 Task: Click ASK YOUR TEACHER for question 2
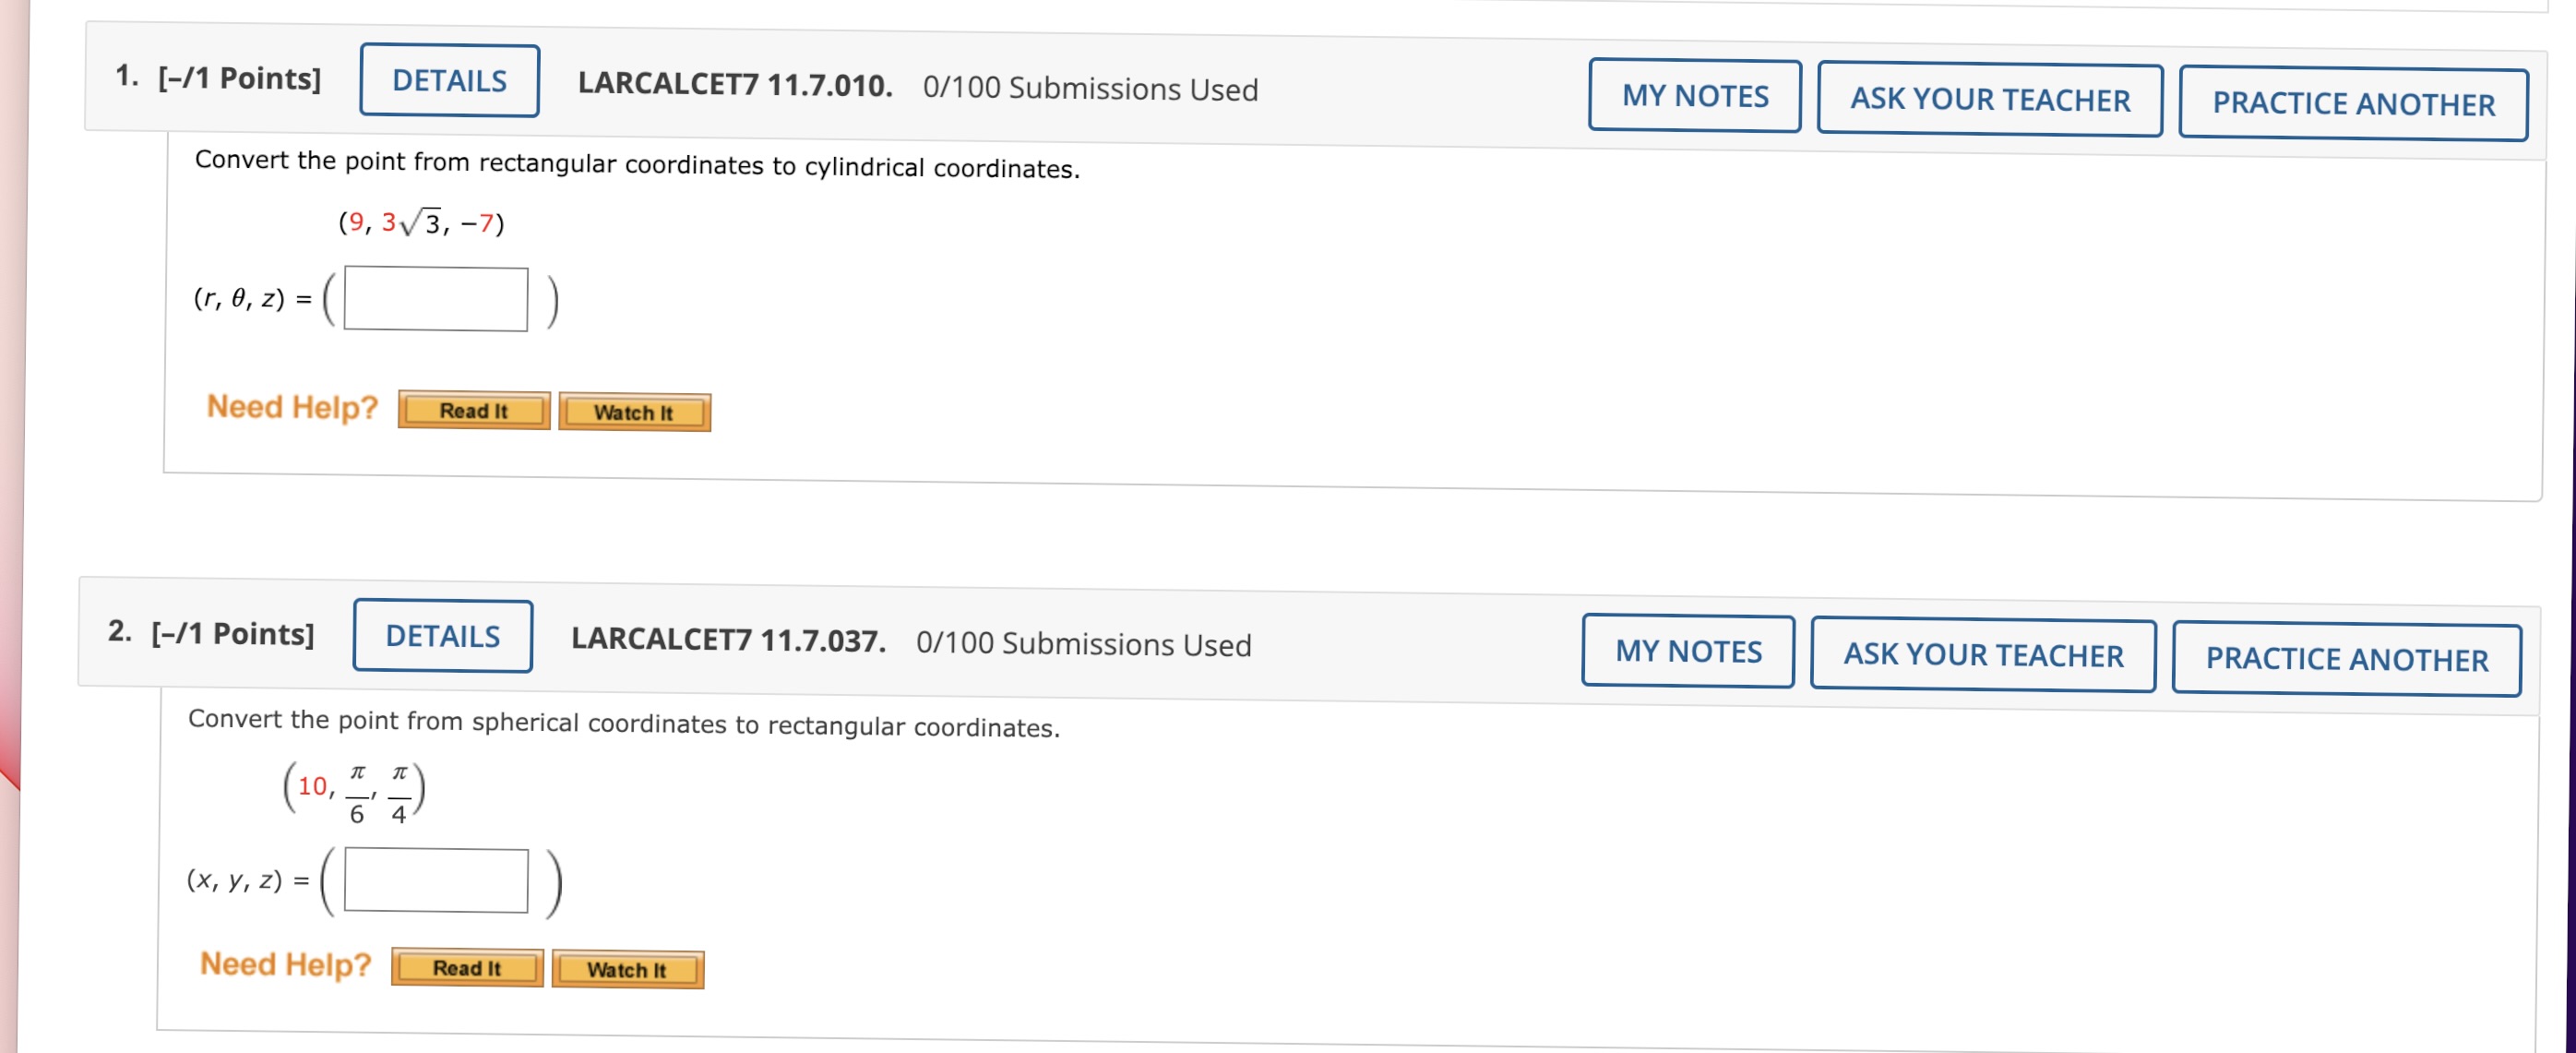[x=1982, y=656]
